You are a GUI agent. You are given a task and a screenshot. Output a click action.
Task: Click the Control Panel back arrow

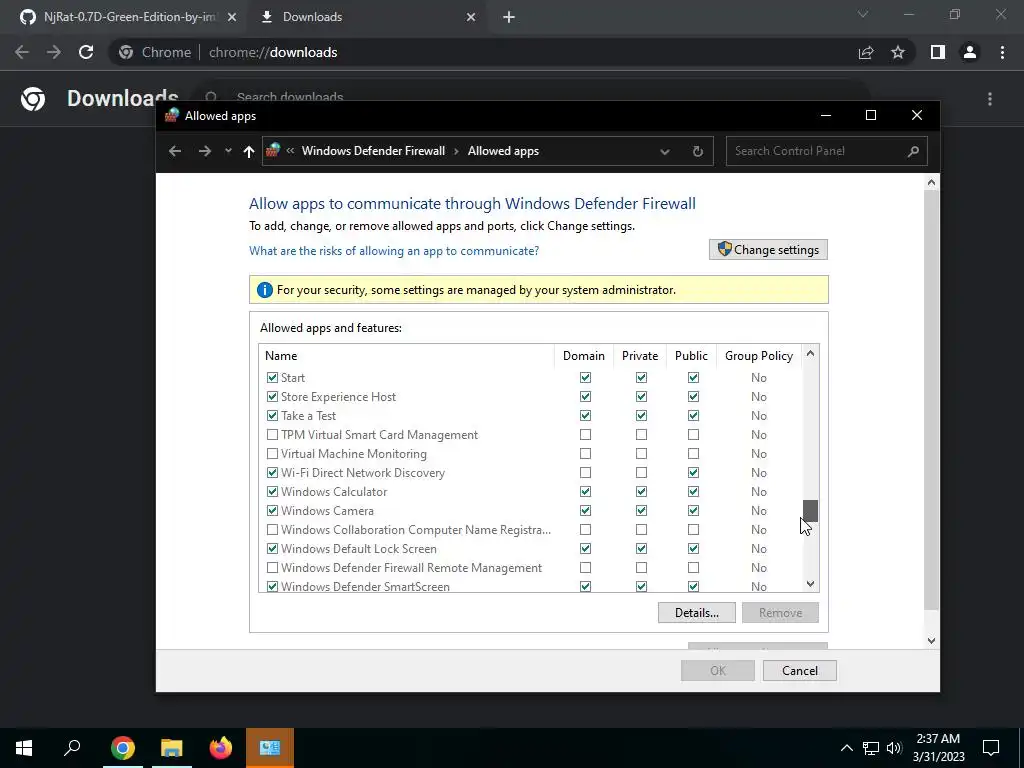(174, 151)
